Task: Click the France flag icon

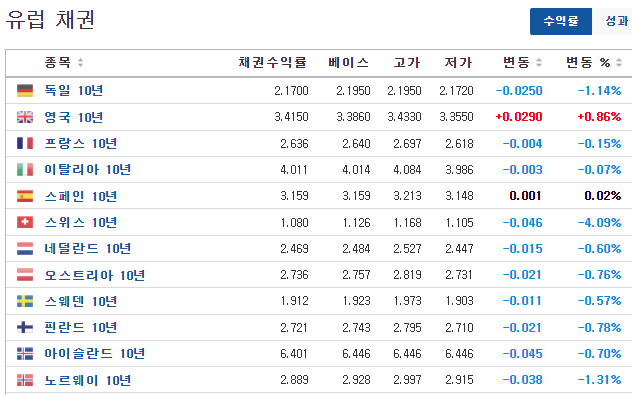Action: pos(25,143)
